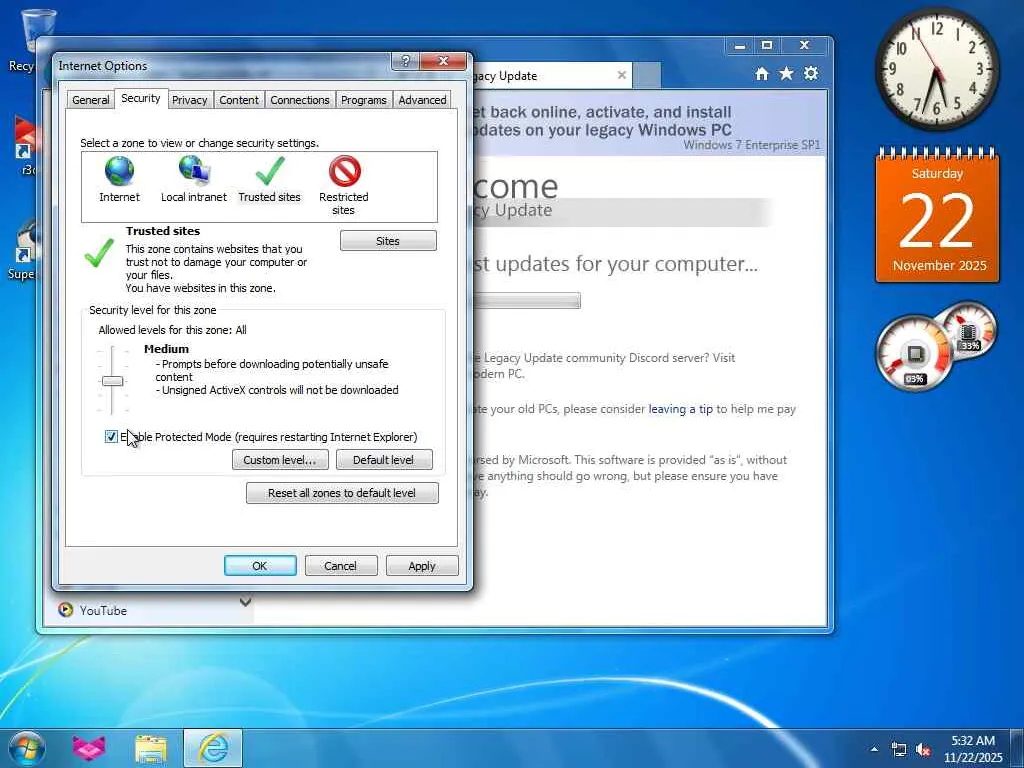
Task: Confirm with the OK button
Action: [x=260, y=566]
